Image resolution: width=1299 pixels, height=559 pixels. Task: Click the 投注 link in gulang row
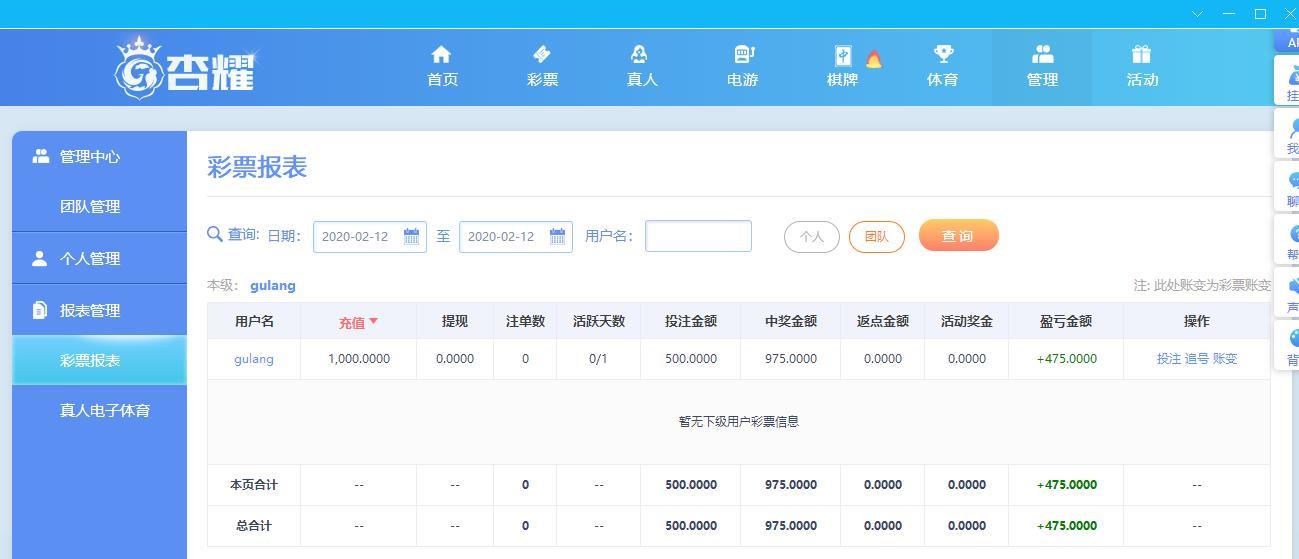coord(1169,358)
